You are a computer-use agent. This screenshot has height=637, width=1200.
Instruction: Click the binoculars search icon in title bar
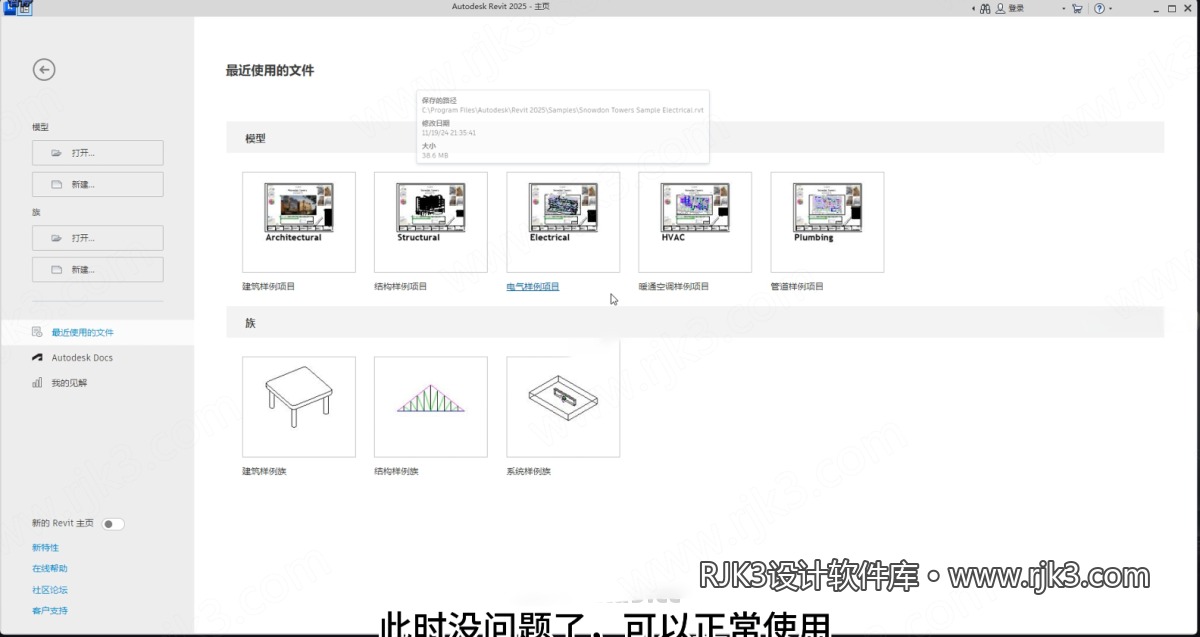pyautogui.click(x=985, y=8)
